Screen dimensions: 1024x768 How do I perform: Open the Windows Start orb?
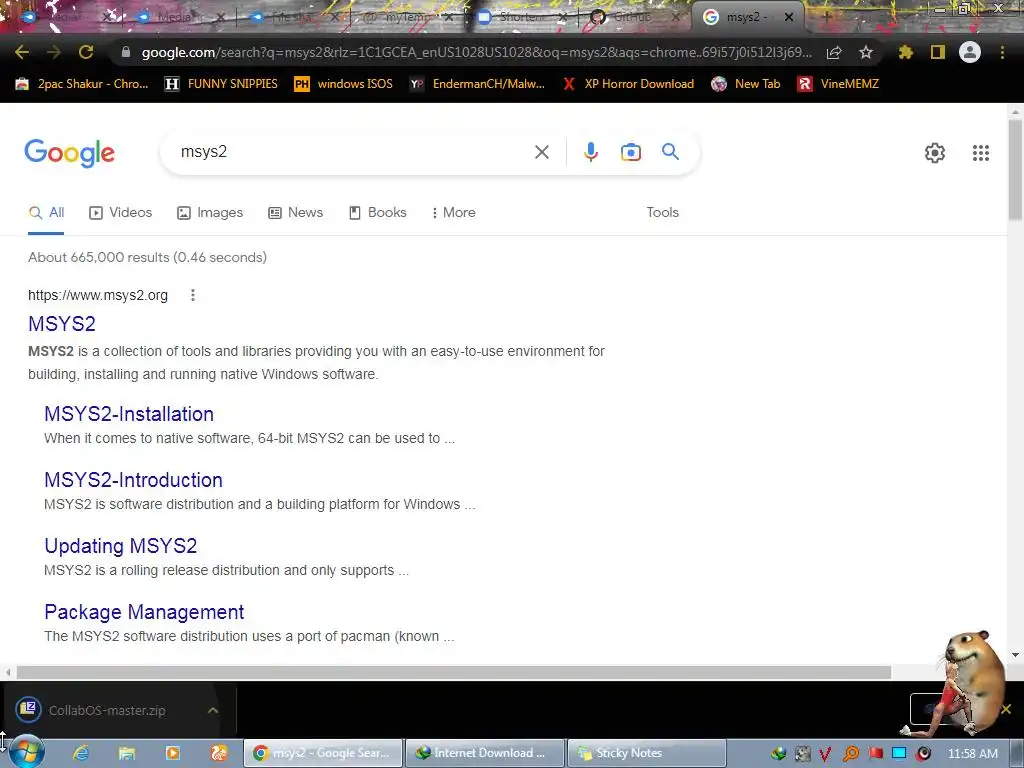click(26, 753)
